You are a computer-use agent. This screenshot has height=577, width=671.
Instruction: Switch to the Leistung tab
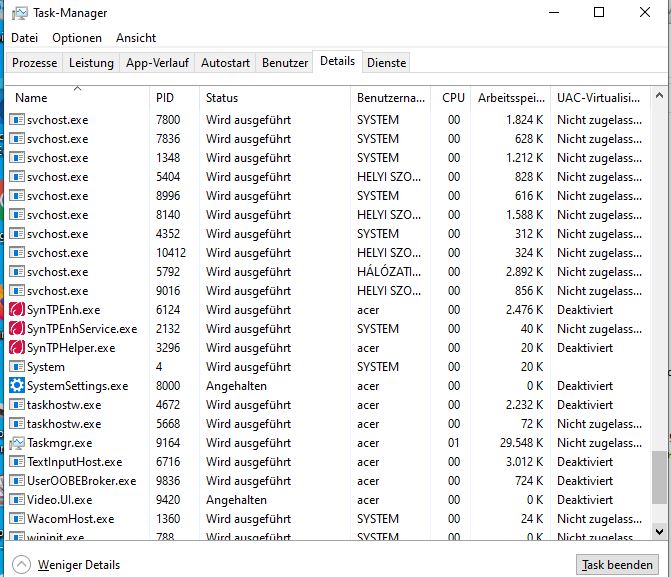point(91,63)
